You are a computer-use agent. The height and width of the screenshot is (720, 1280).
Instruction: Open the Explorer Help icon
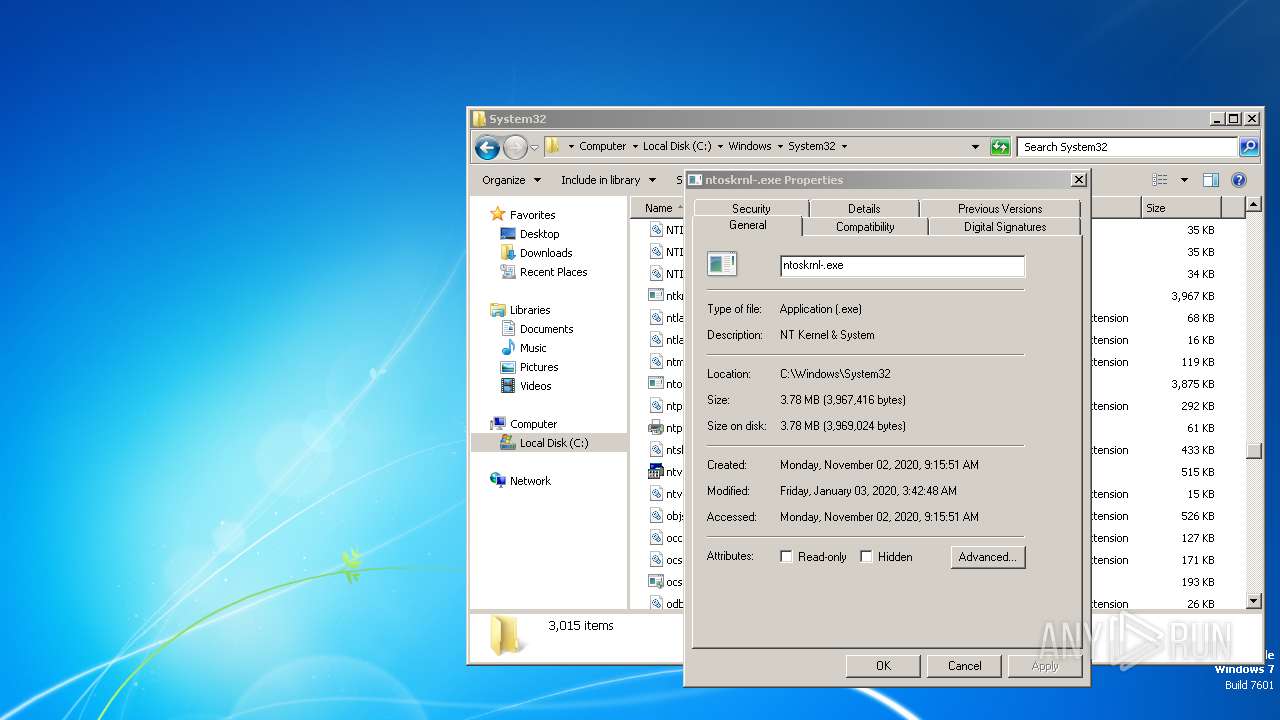point(1239,180)
